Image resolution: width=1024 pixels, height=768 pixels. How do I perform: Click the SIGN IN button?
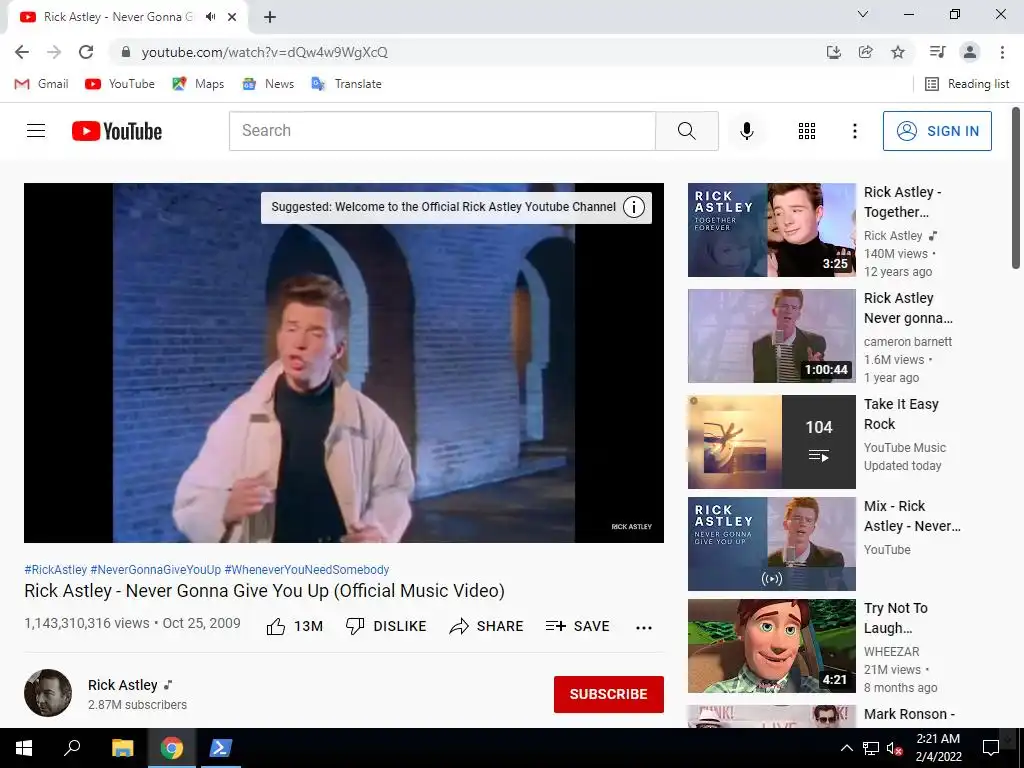pos(937,131)
